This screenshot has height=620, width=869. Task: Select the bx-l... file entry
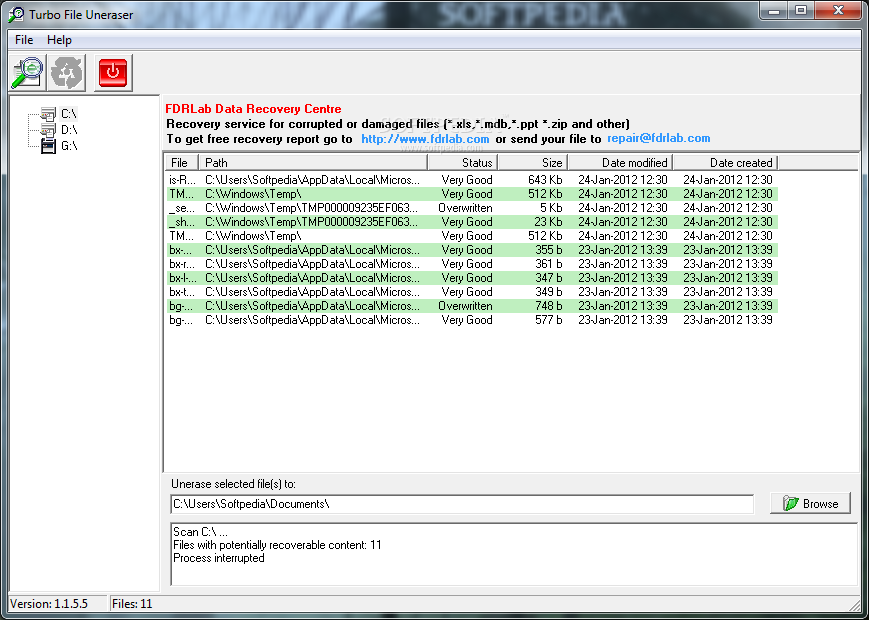coord(182,278)
